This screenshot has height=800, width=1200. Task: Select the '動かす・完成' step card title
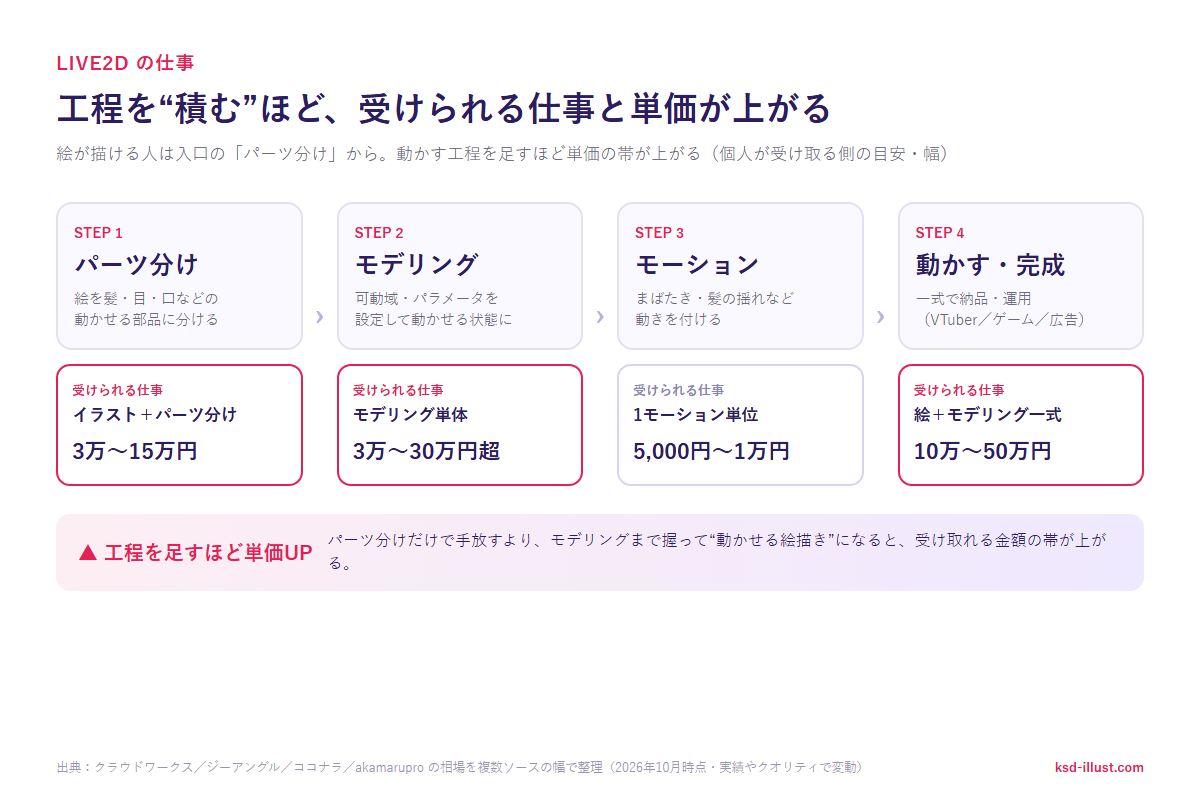(x=990, y=265)
